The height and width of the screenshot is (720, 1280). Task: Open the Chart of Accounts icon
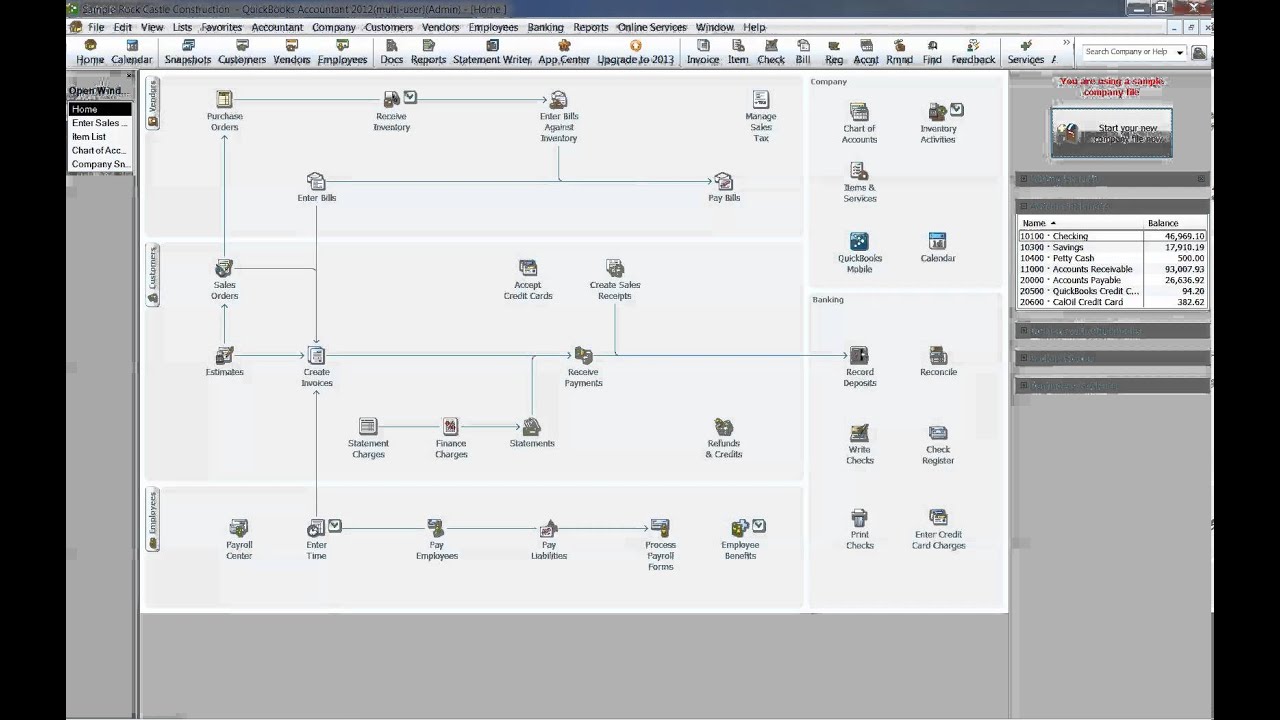coord(859,111)
